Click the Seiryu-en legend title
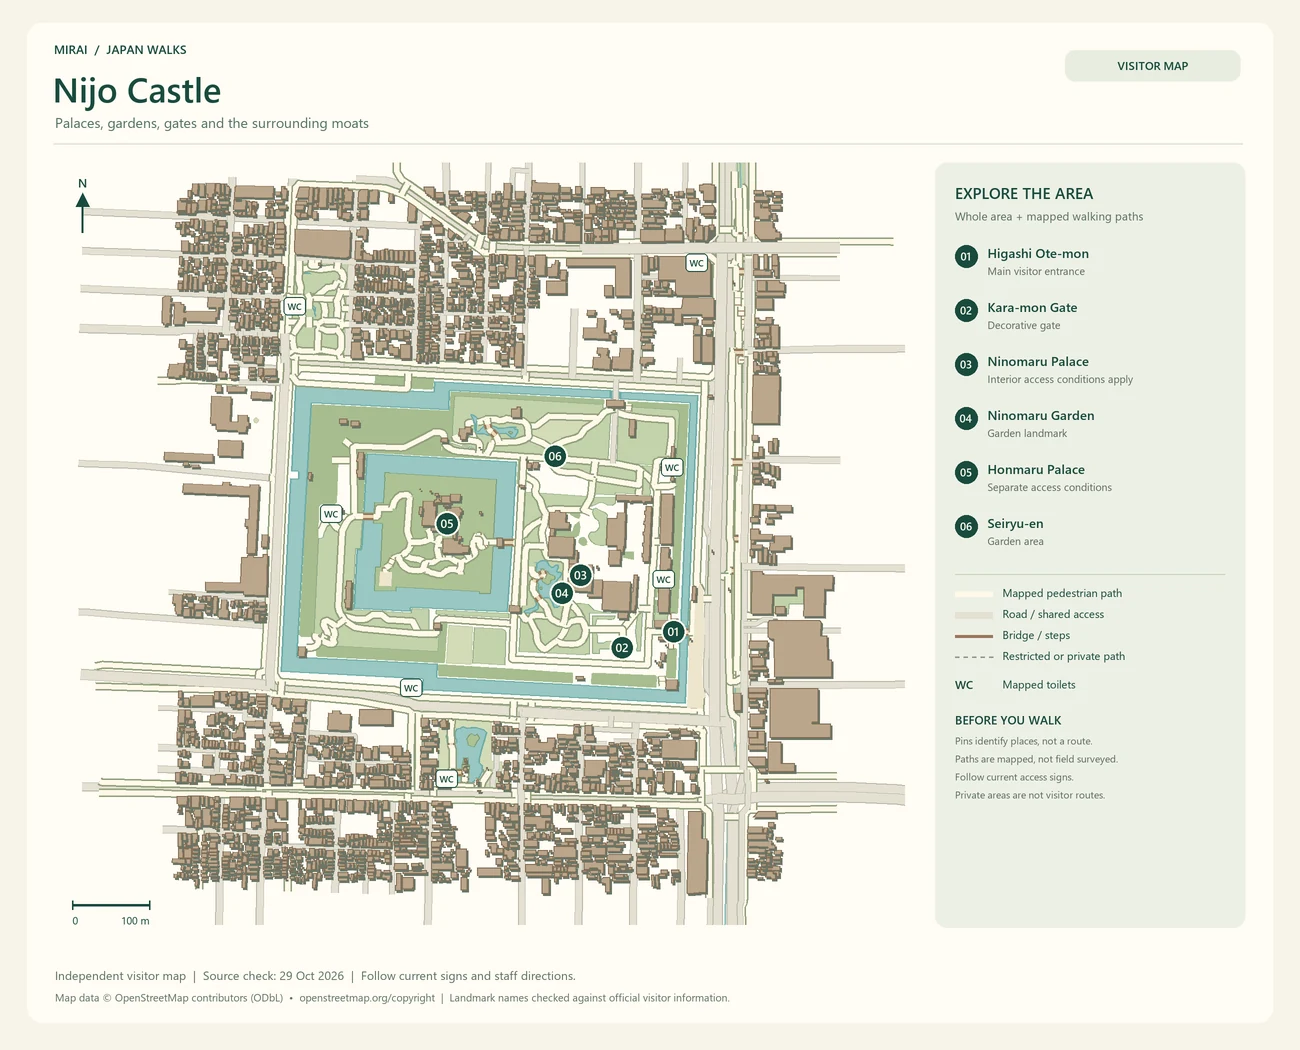This screenshot has width=1300, height=1050. coord(1015,524)
